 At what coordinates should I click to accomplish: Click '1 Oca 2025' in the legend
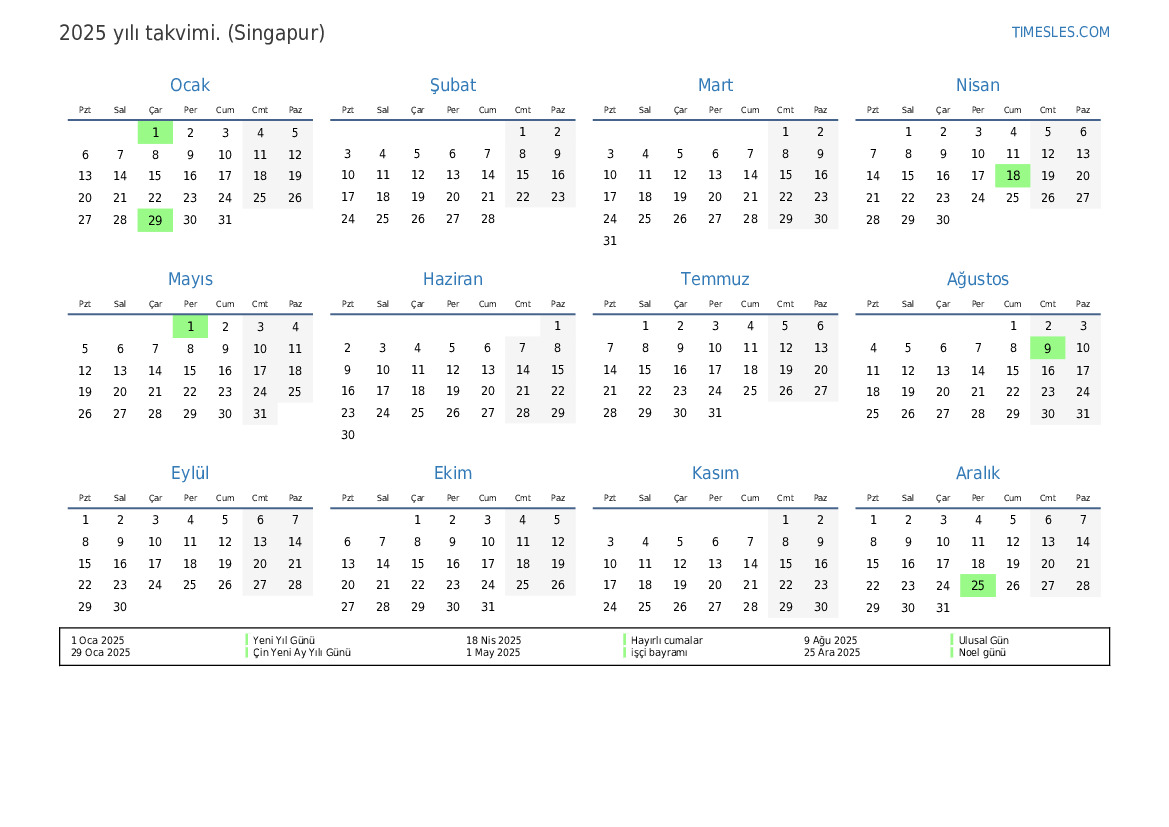pyautogui.click(x=98, y=641)
